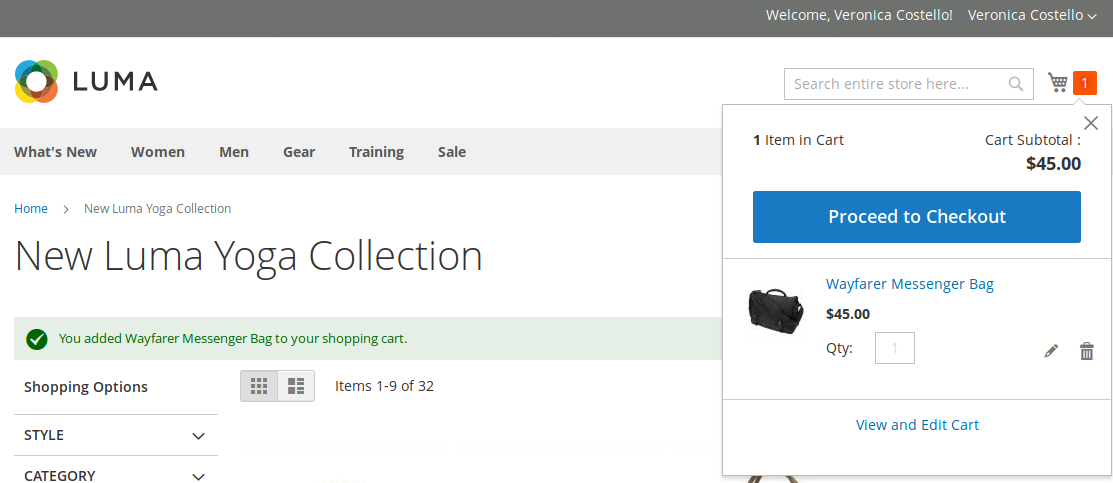Edit the Wayfarer Messenger Bag cart item

(x=1051, y=351)
